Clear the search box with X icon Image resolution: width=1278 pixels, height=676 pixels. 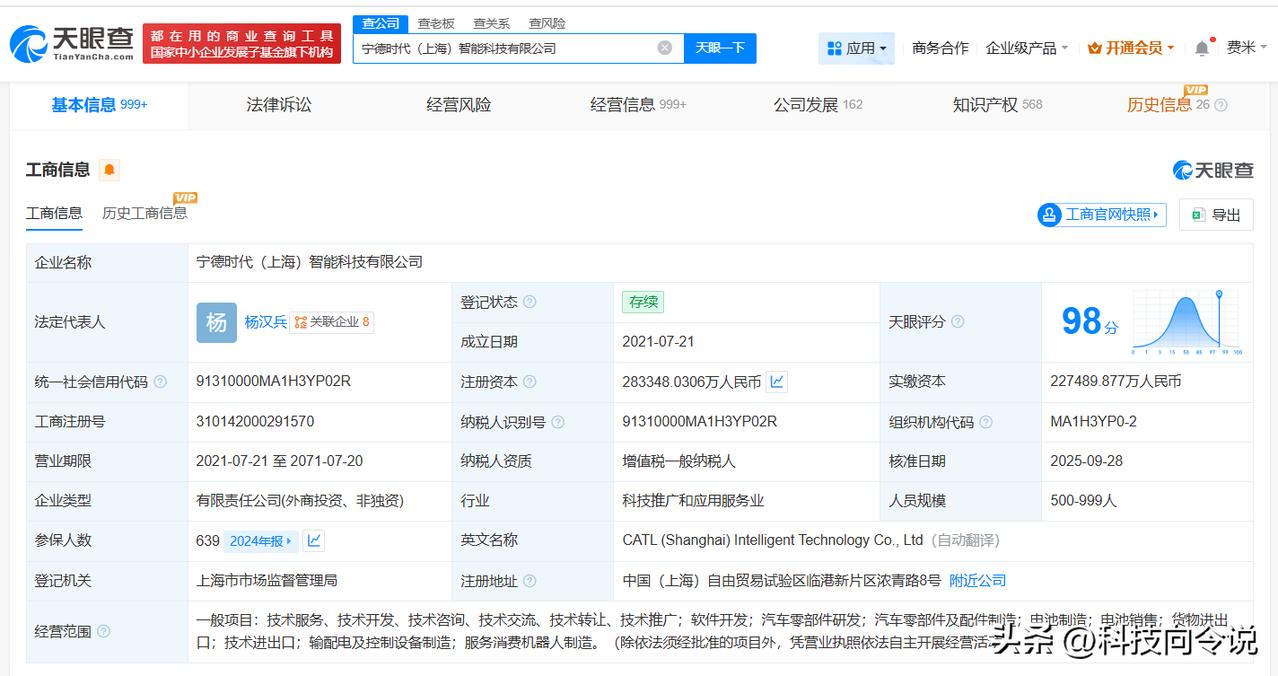click(x=665, y=48)
